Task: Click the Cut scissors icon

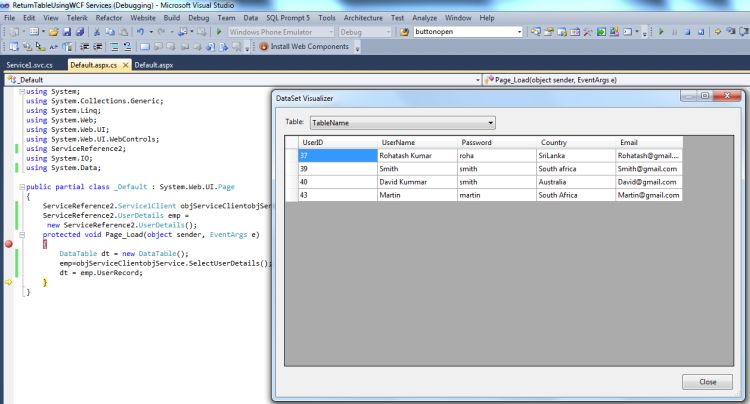Action: point(96,32)
